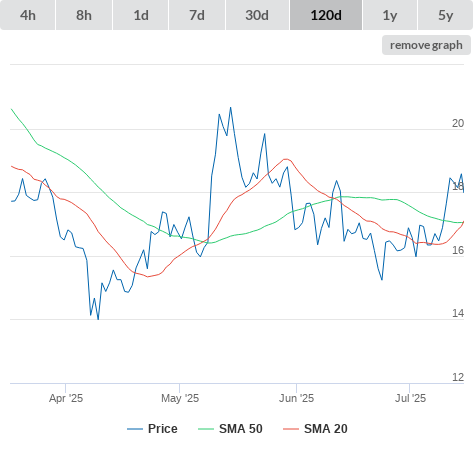Click the Apr '25 axis label
Screen dimensions: 474x455
click(66, 398)
